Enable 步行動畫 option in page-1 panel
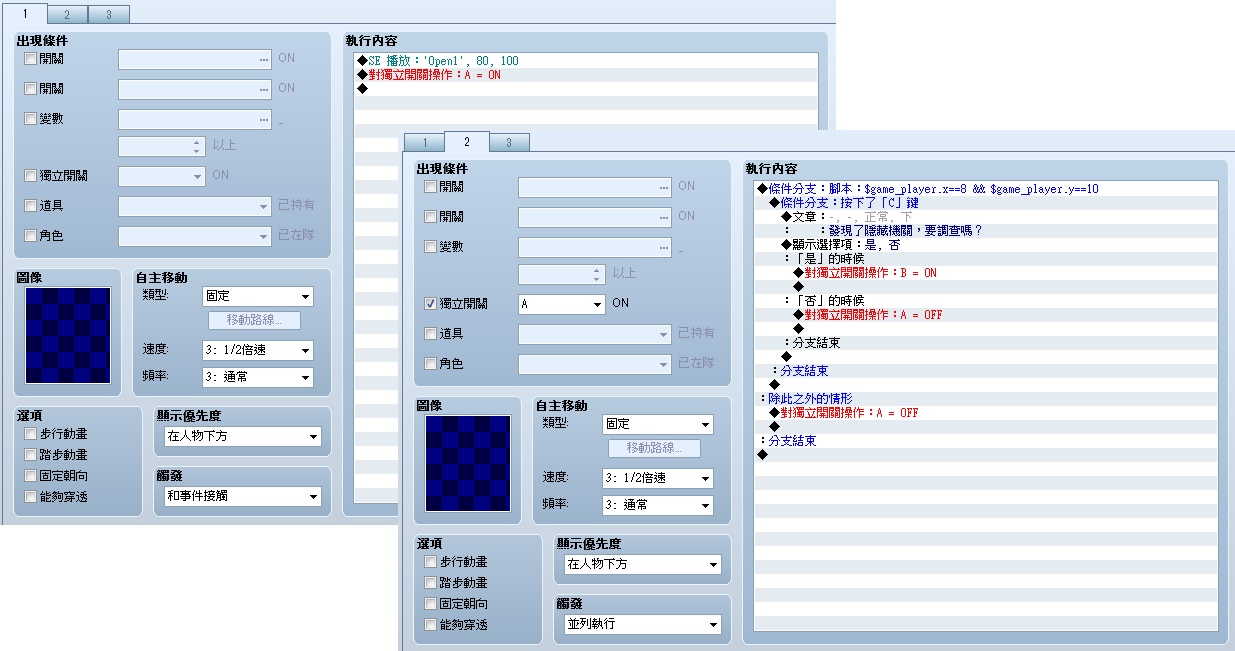 click(31, 434)
